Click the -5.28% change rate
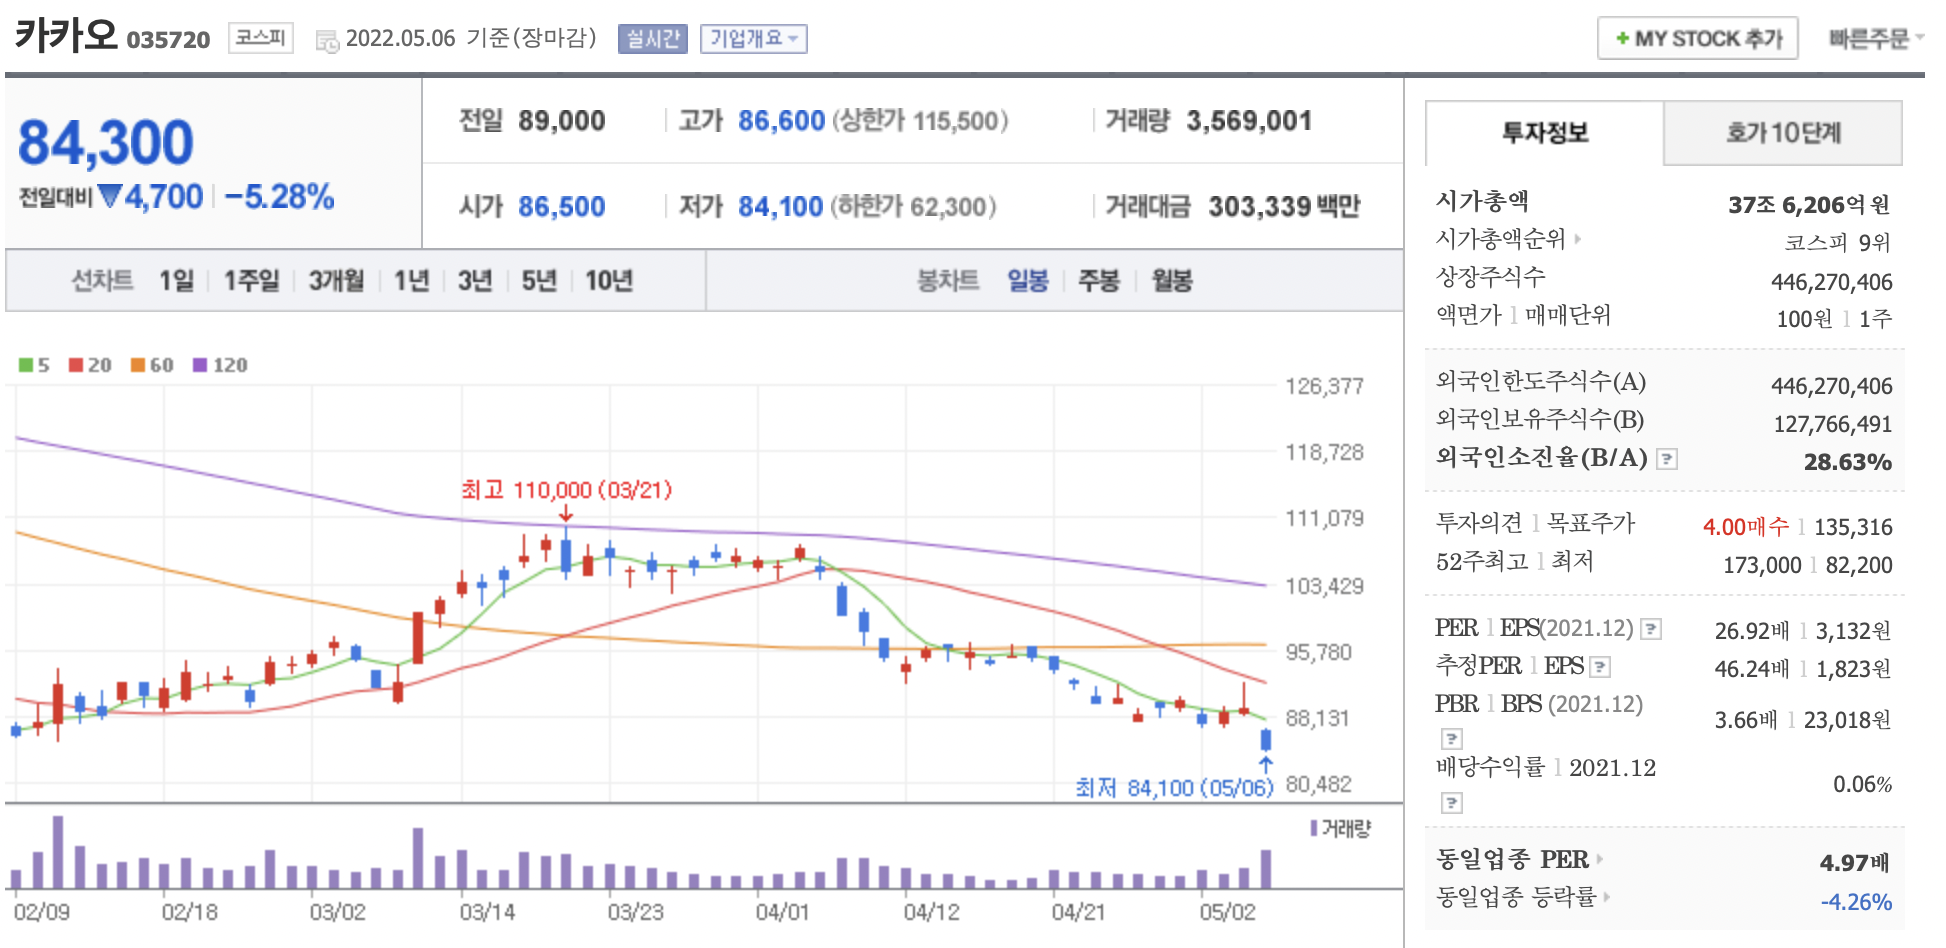Image resolution: width=1946 pixels, height=948 pixels. click(x=279, y=197)
